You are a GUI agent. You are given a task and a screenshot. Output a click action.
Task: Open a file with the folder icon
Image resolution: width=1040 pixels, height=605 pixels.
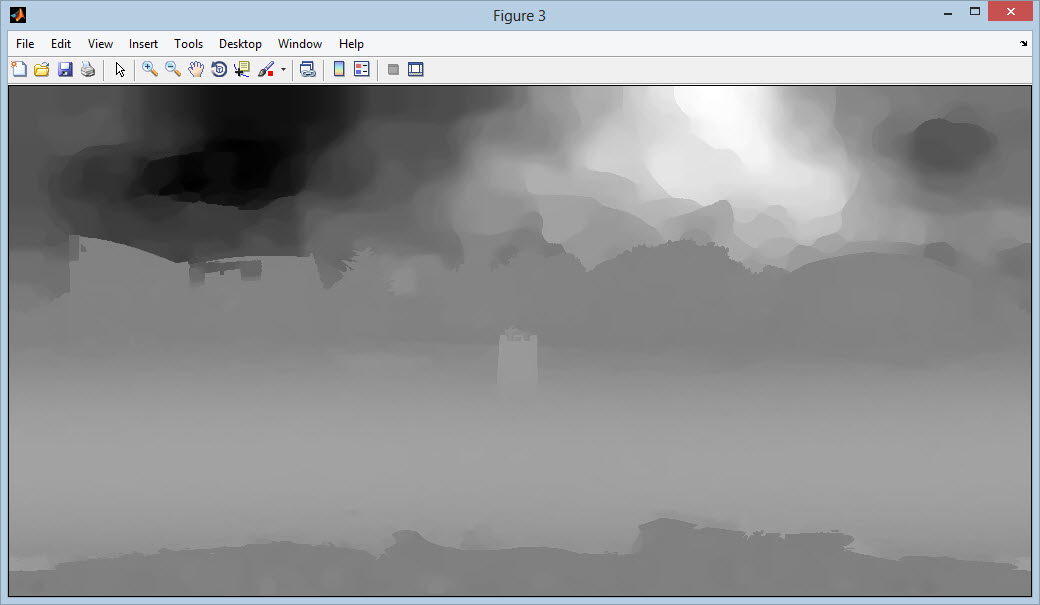tap(42, 69)
